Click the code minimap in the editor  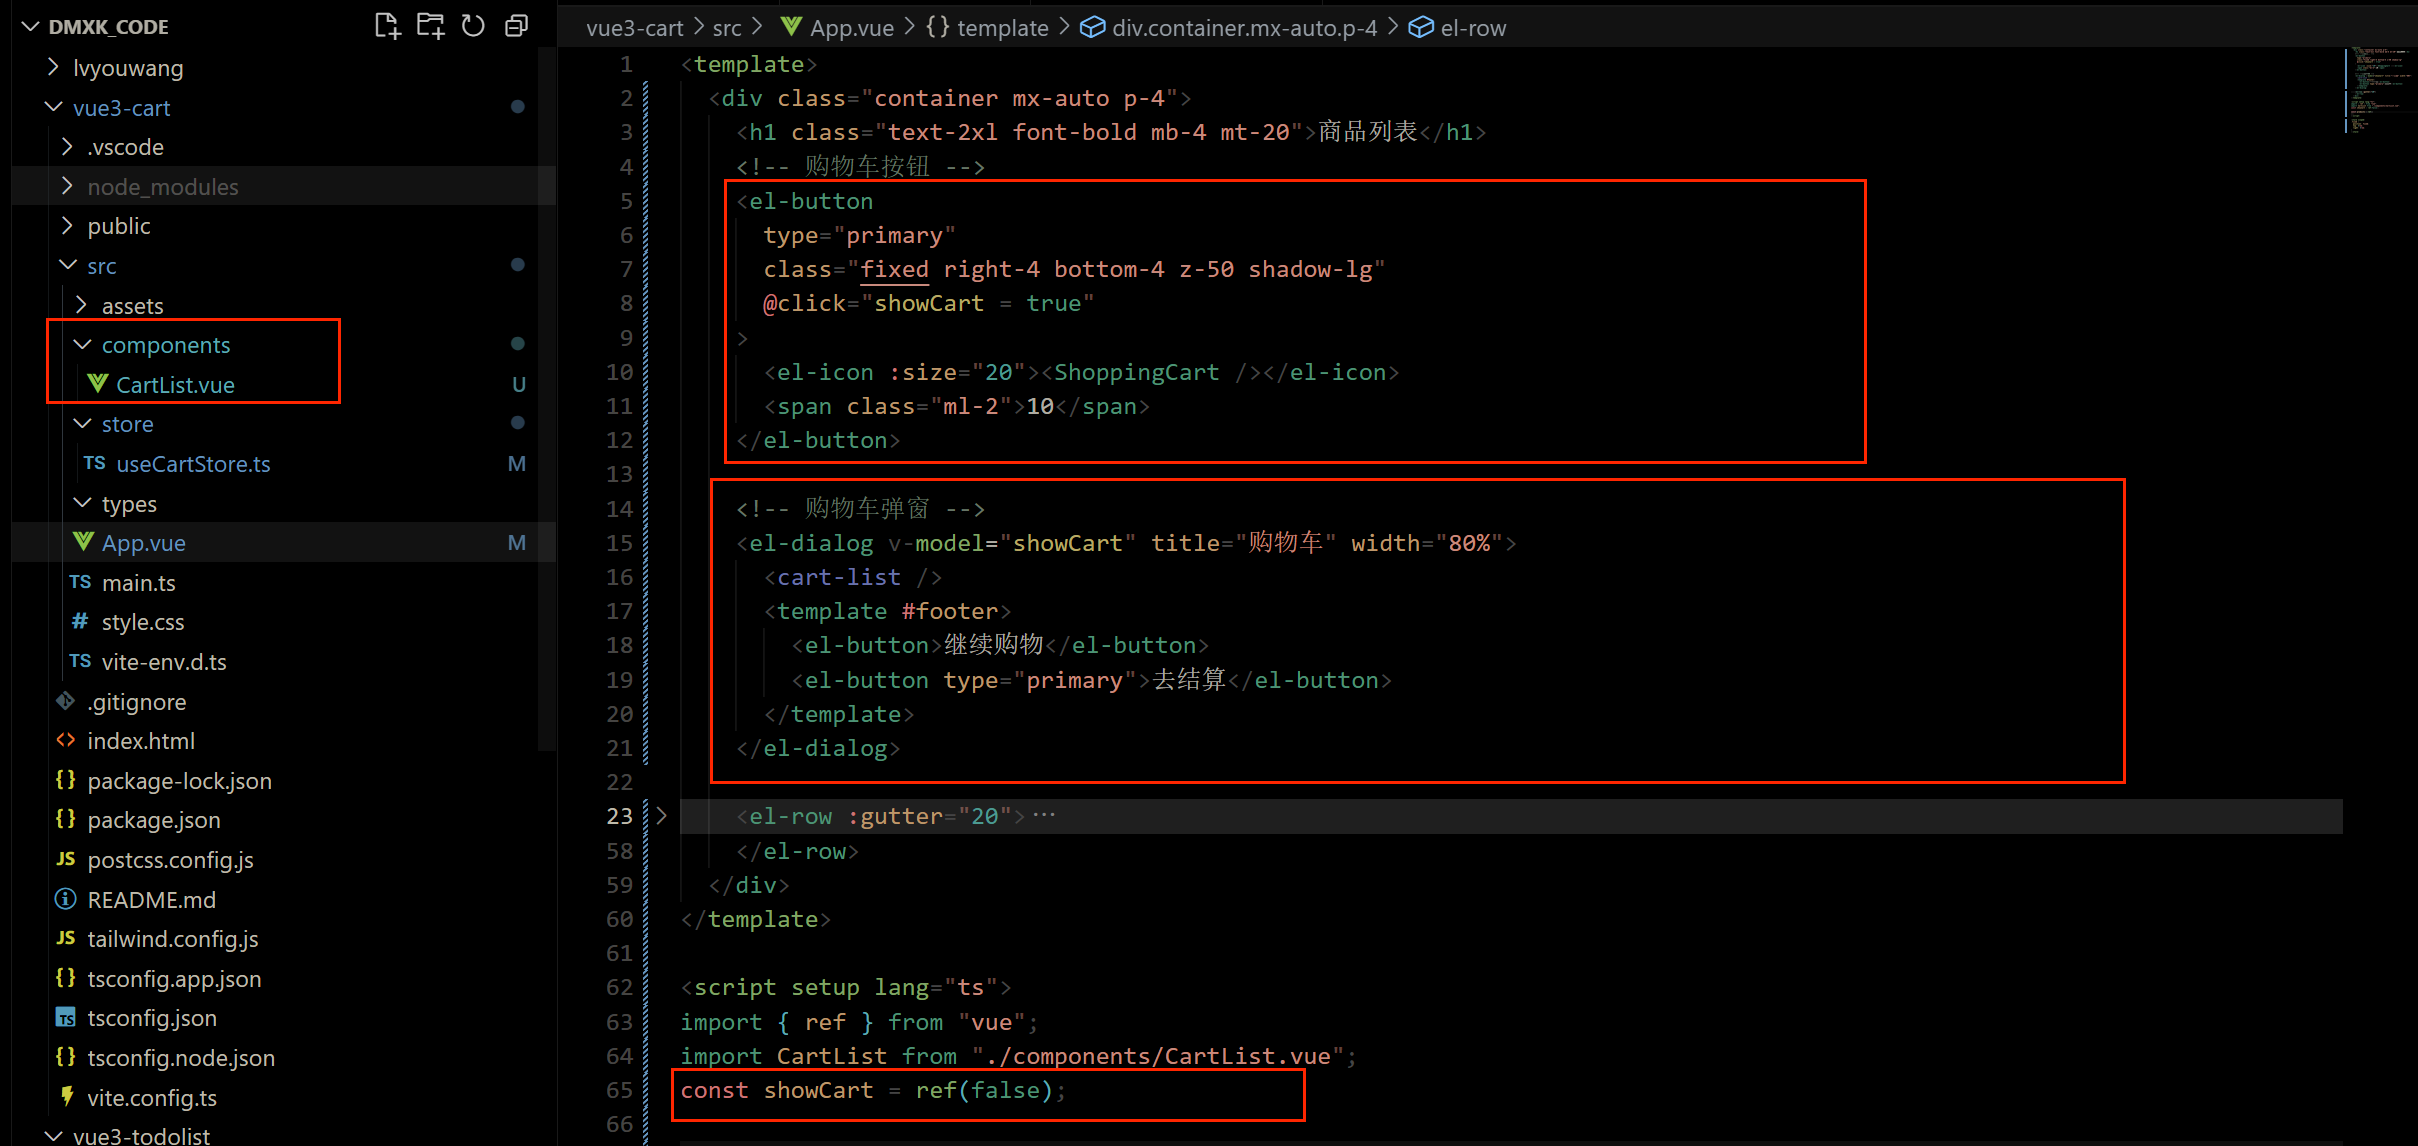pos(2378,90)
